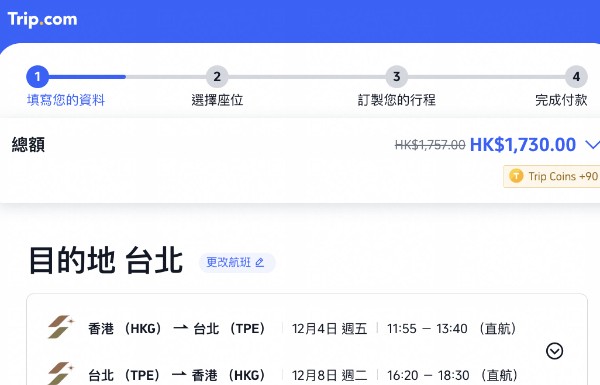Image resolution: width=600 pixels, height=385 pixels.
Task: Select the 香港 (HKG) → 台北 (TPE) route text
Action: 176,329
